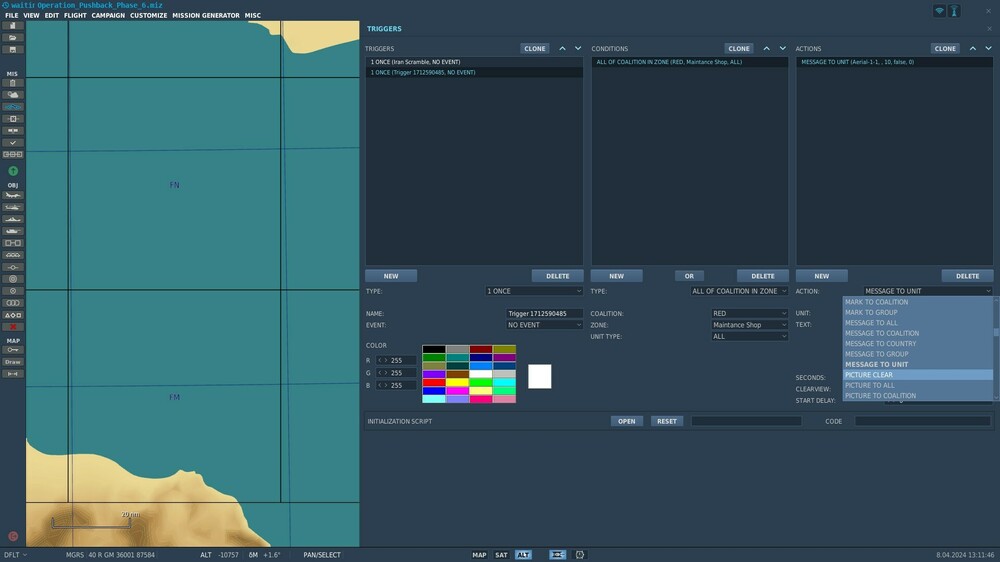Image resolution: width=1000 pixels, height=562 pixels.
Task: Select the helicopter group tool
Action: point(13,207)
